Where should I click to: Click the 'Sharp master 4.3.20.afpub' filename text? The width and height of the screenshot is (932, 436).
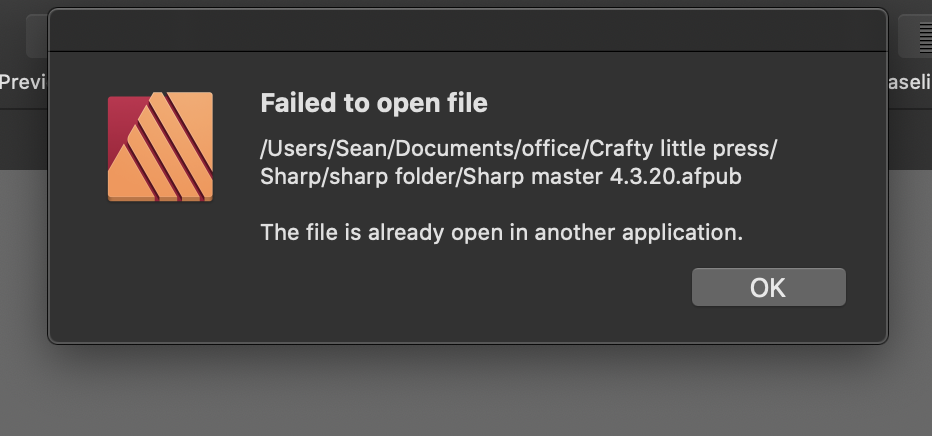click(602, 177)
